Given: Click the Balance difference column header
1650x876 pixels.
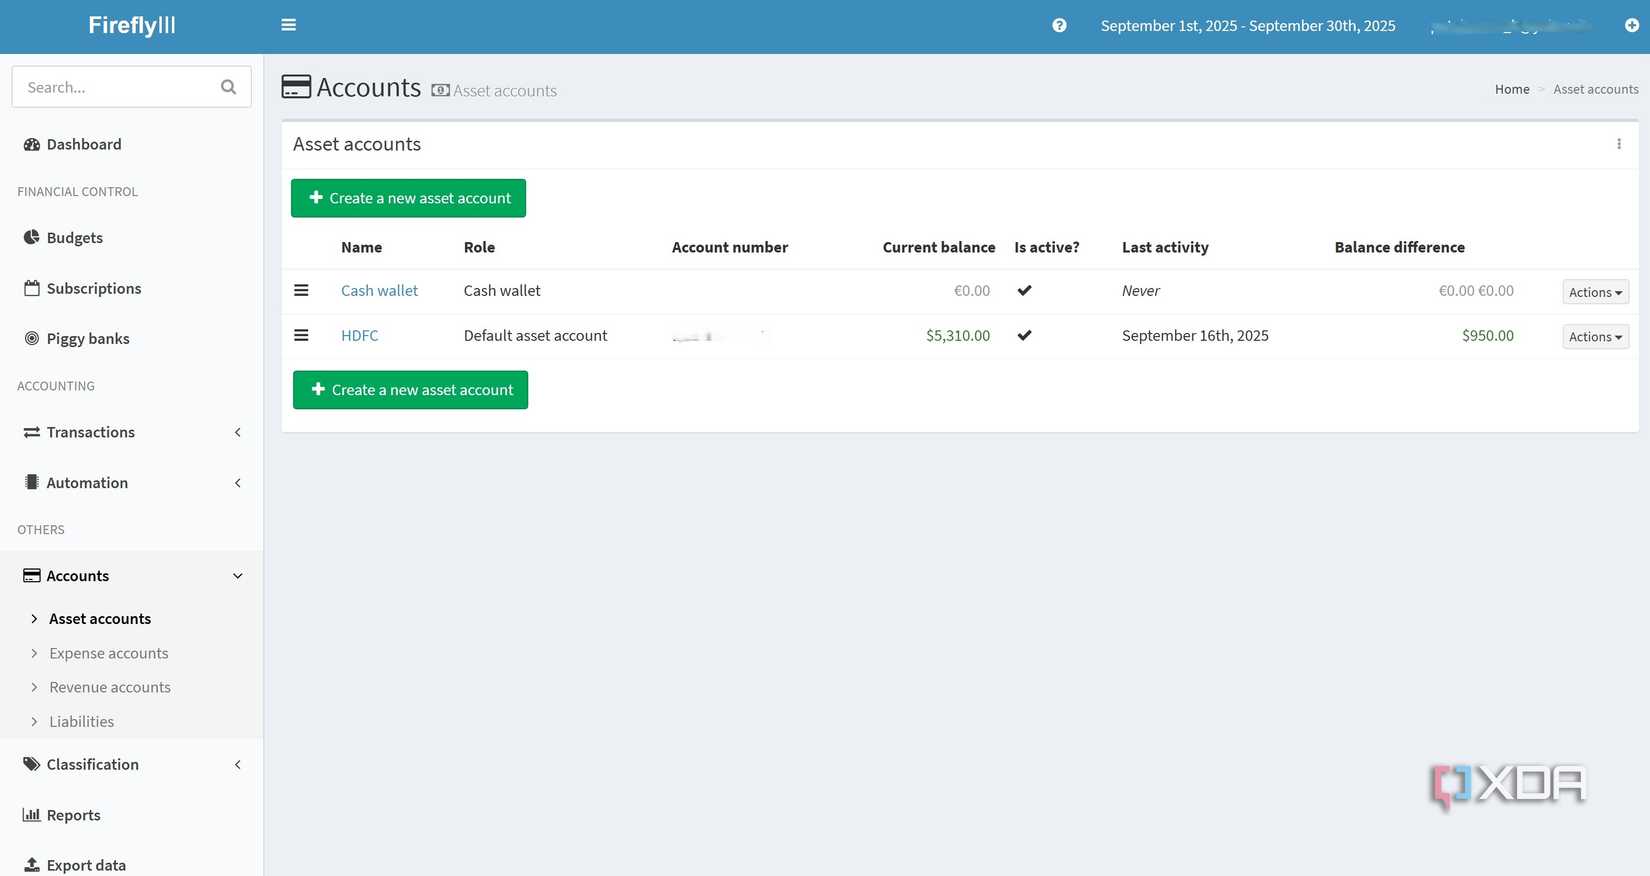Looking at the screenshot, I should [1400, 247].
